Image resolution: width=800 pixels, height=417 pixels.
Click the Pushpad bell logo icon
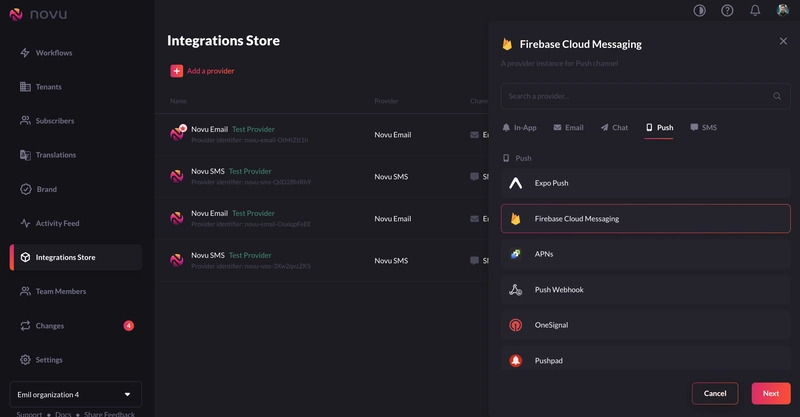(x=516, y=360)
